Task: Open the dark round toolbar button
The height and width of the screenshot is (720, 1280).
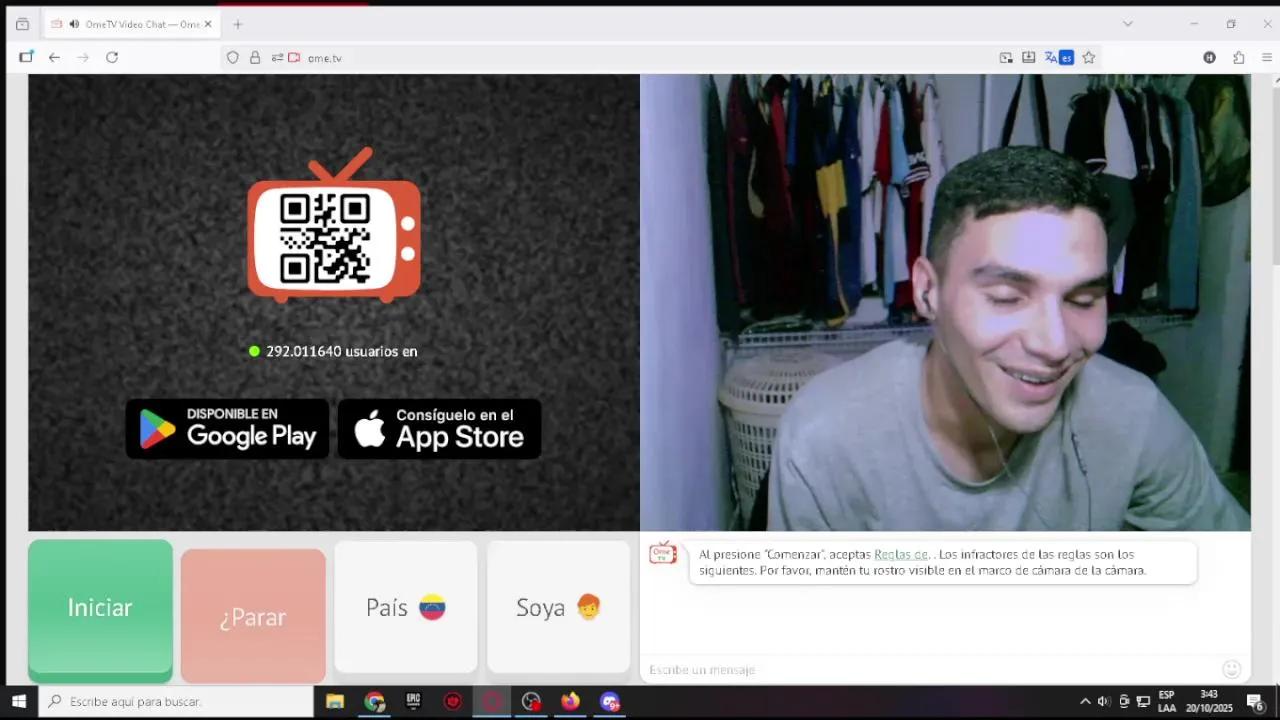Action: (1209, 58)
